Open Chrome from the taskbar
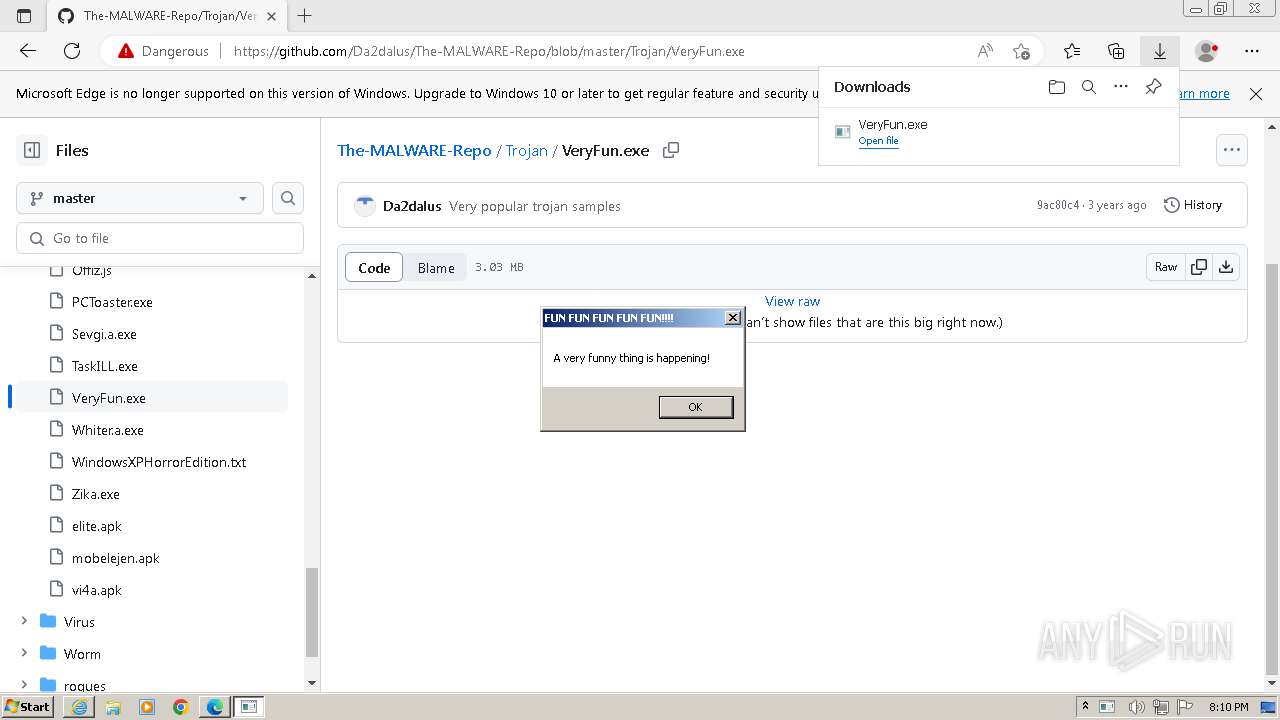This screenshot has height=720, width=1280. 180,707
